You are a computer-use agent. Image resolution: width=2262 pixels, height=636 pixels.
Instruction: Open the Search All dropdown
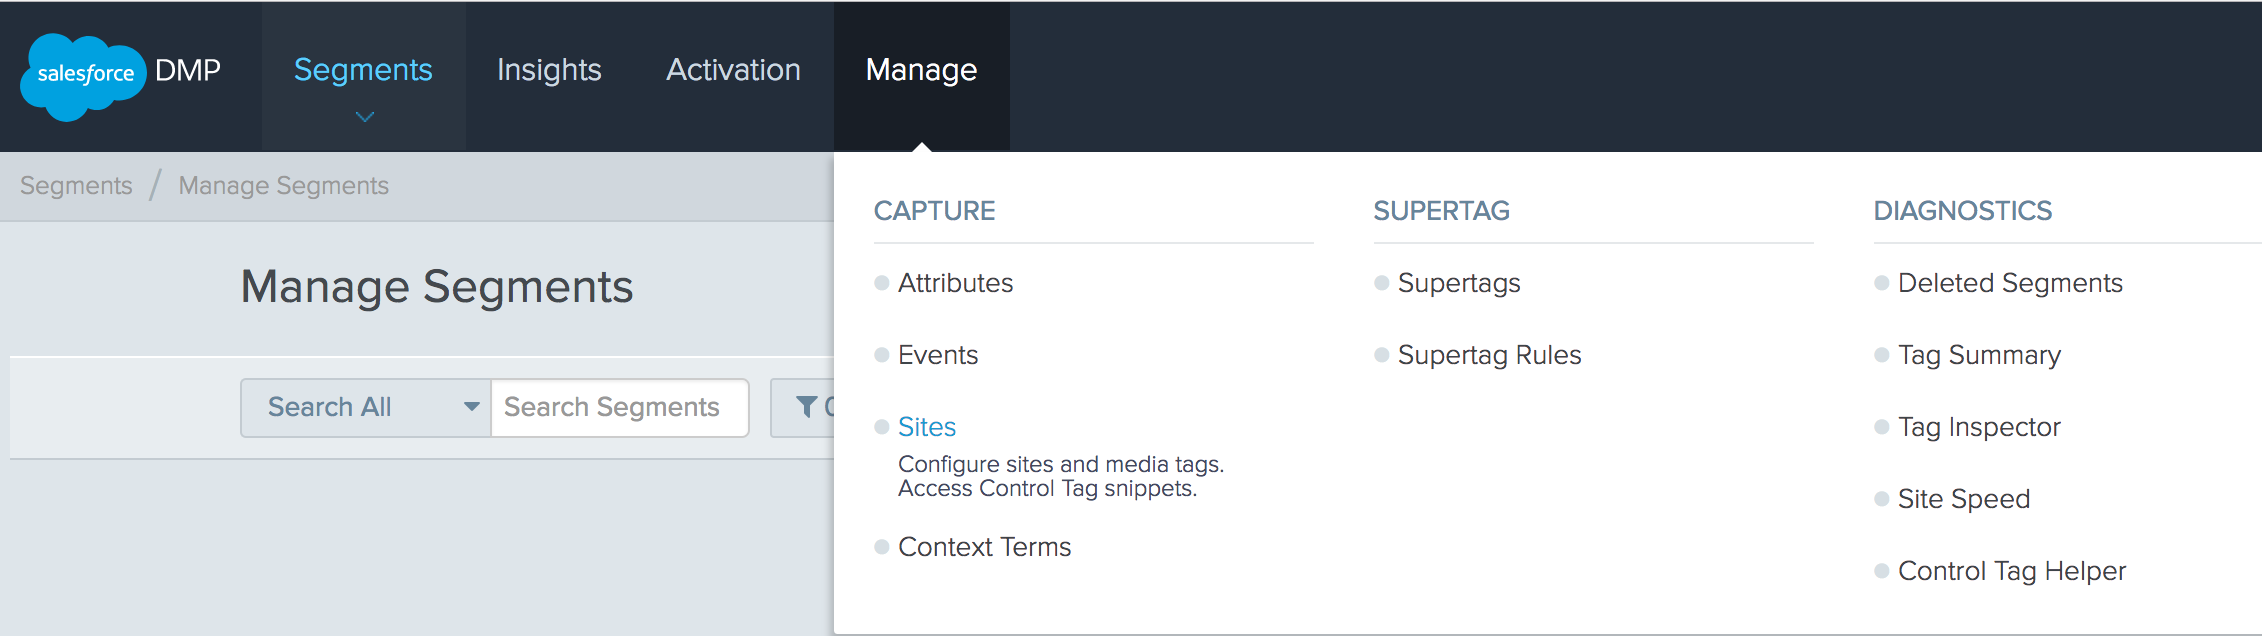(x=365, y=407)
